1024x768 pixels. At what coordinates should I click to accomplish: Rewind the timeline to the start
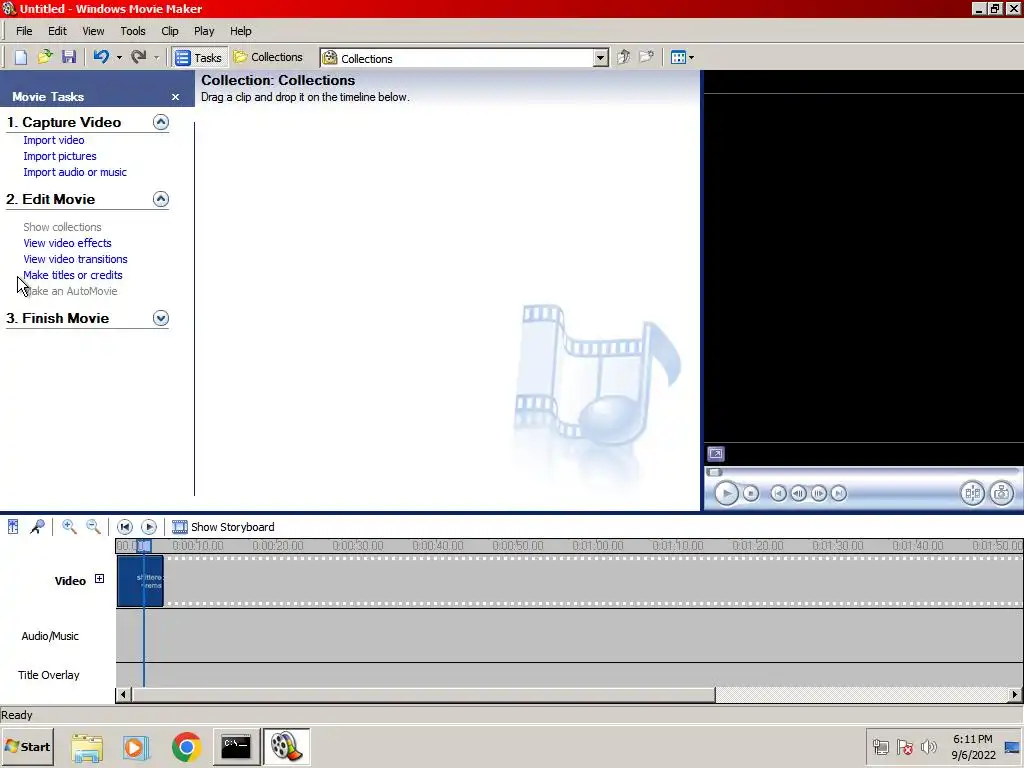[x=125, y=526]
